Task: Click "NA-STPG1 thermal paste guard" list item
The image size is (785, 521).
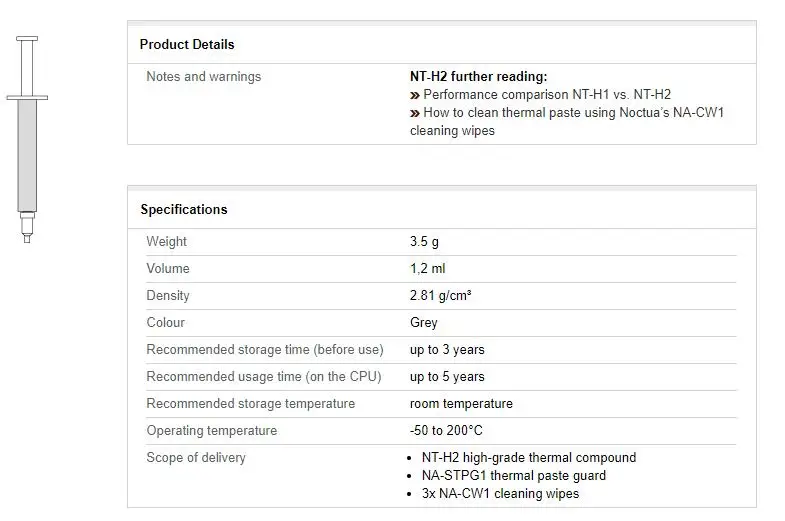Action: pos(513,475)
